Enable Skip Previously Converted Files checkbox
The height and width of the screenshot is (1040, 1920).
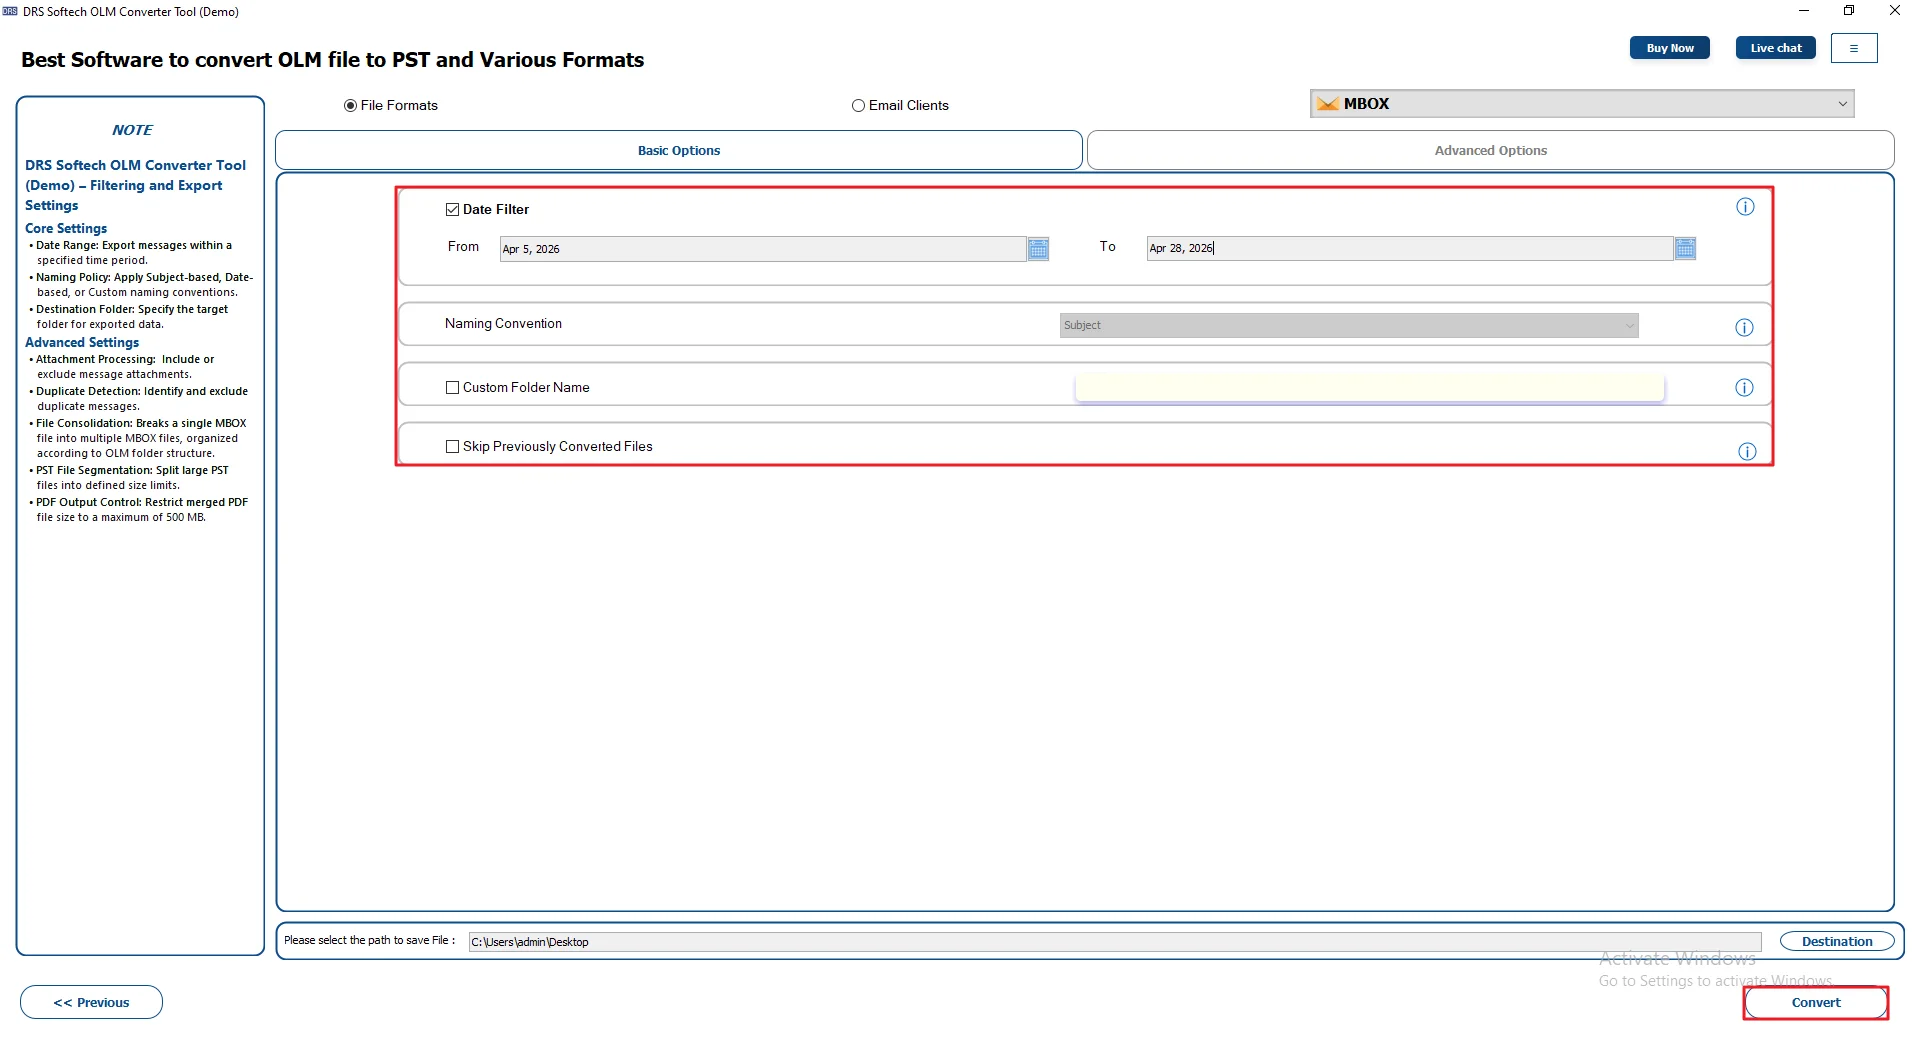pyautogui.click(x=452, y=446)
